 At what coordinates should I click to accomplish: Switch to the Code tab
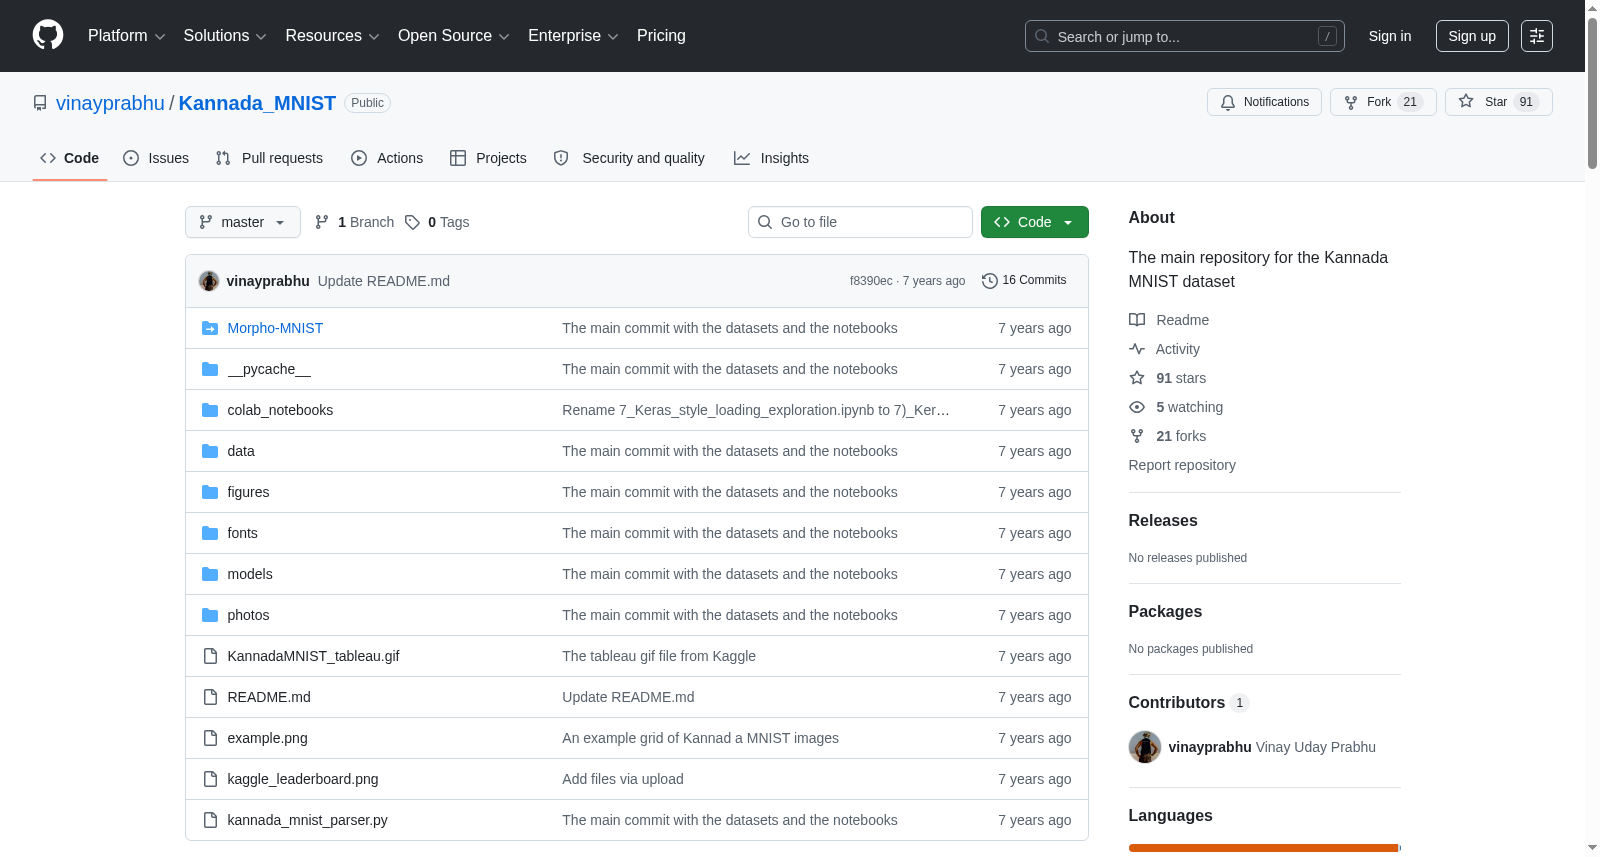click(70, 158)
